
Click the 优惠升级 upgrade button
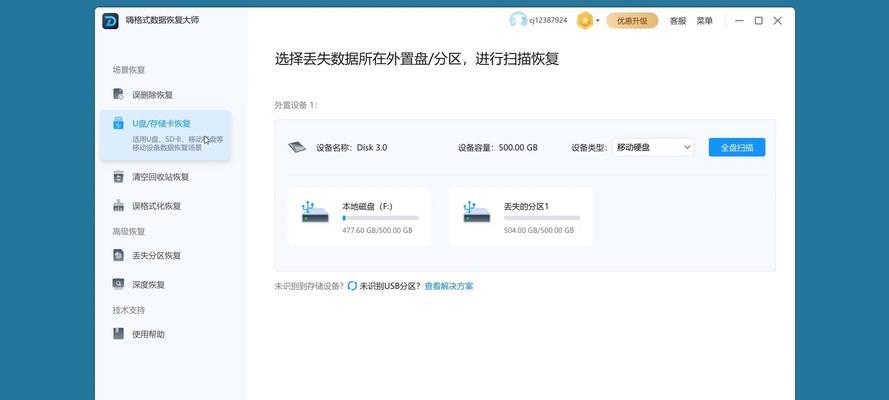[x=632, y=20]
